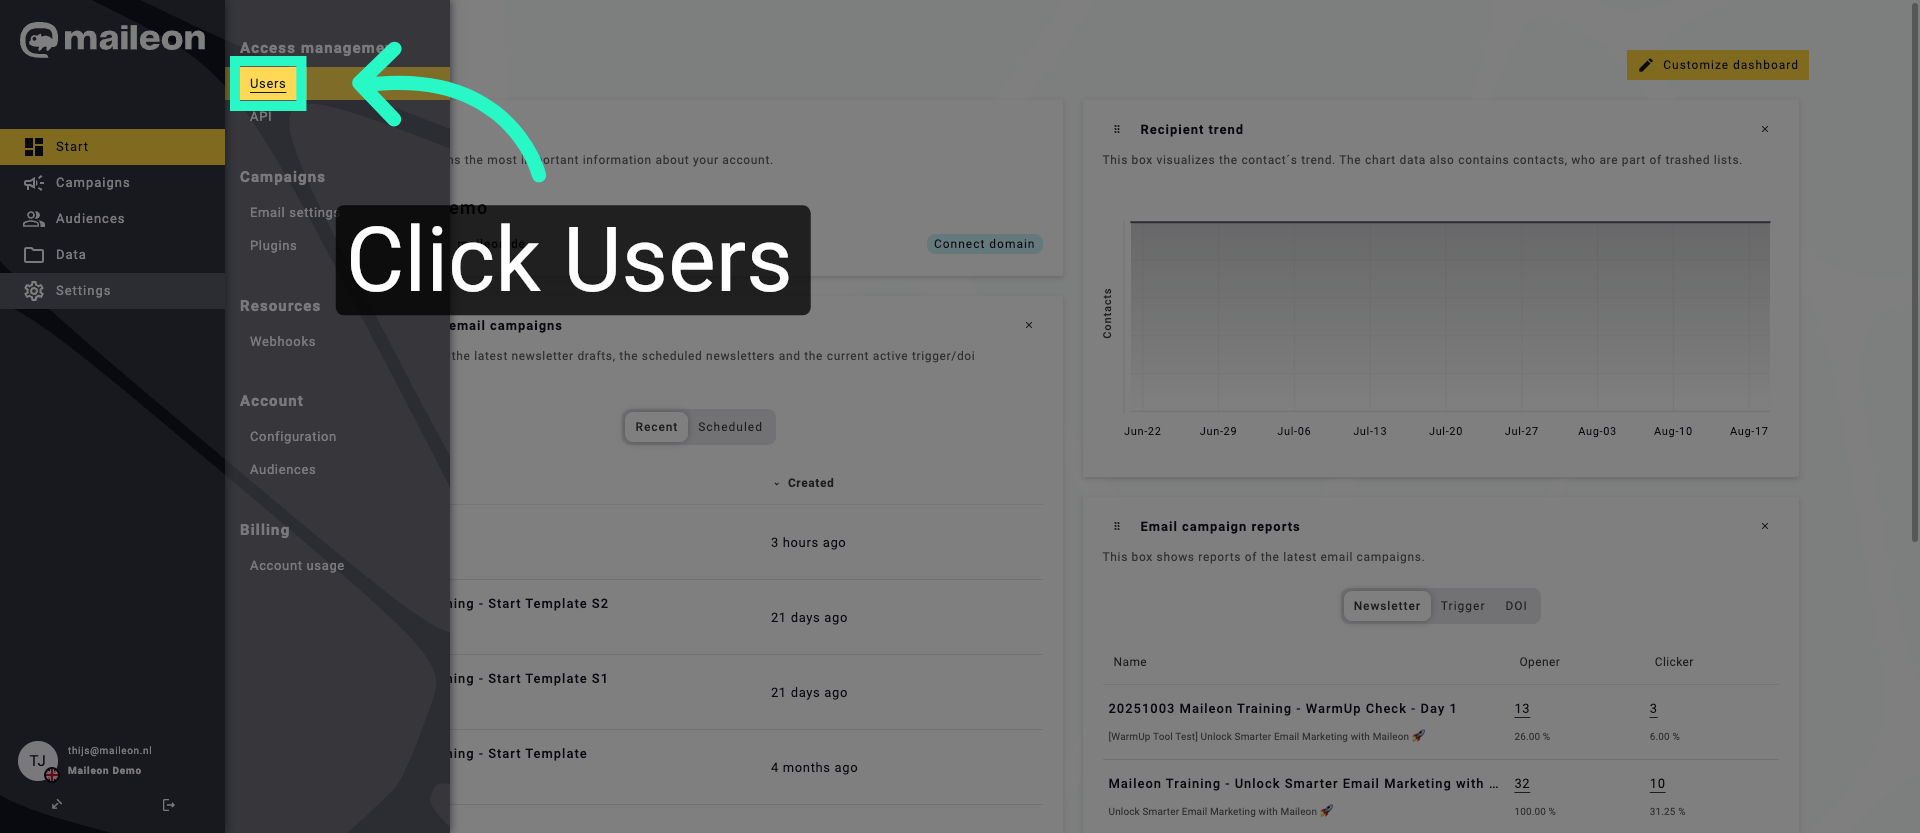Screen dimensions: 1920x833
Task: Click thijs@maileon.nl account email
Action: 110,751
